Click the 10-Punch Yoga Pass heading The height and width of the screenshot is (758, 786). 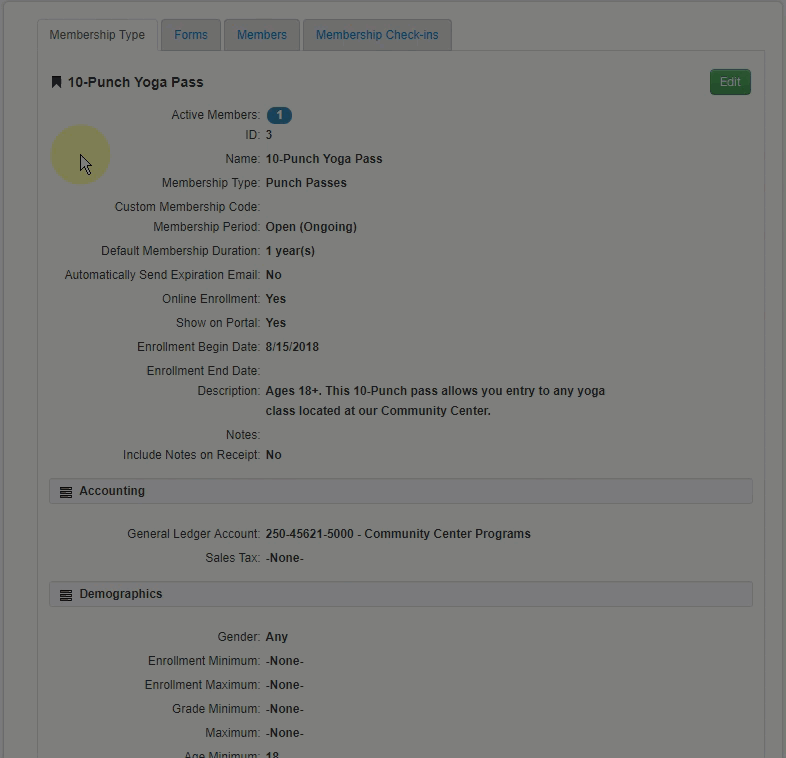point(135,82)
